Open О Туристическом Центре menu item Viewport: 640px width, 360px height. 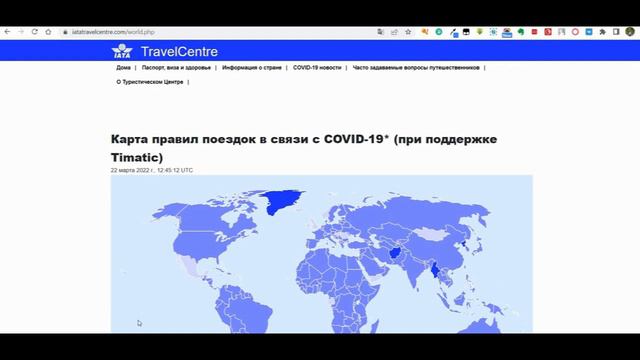tap(150, 82)
